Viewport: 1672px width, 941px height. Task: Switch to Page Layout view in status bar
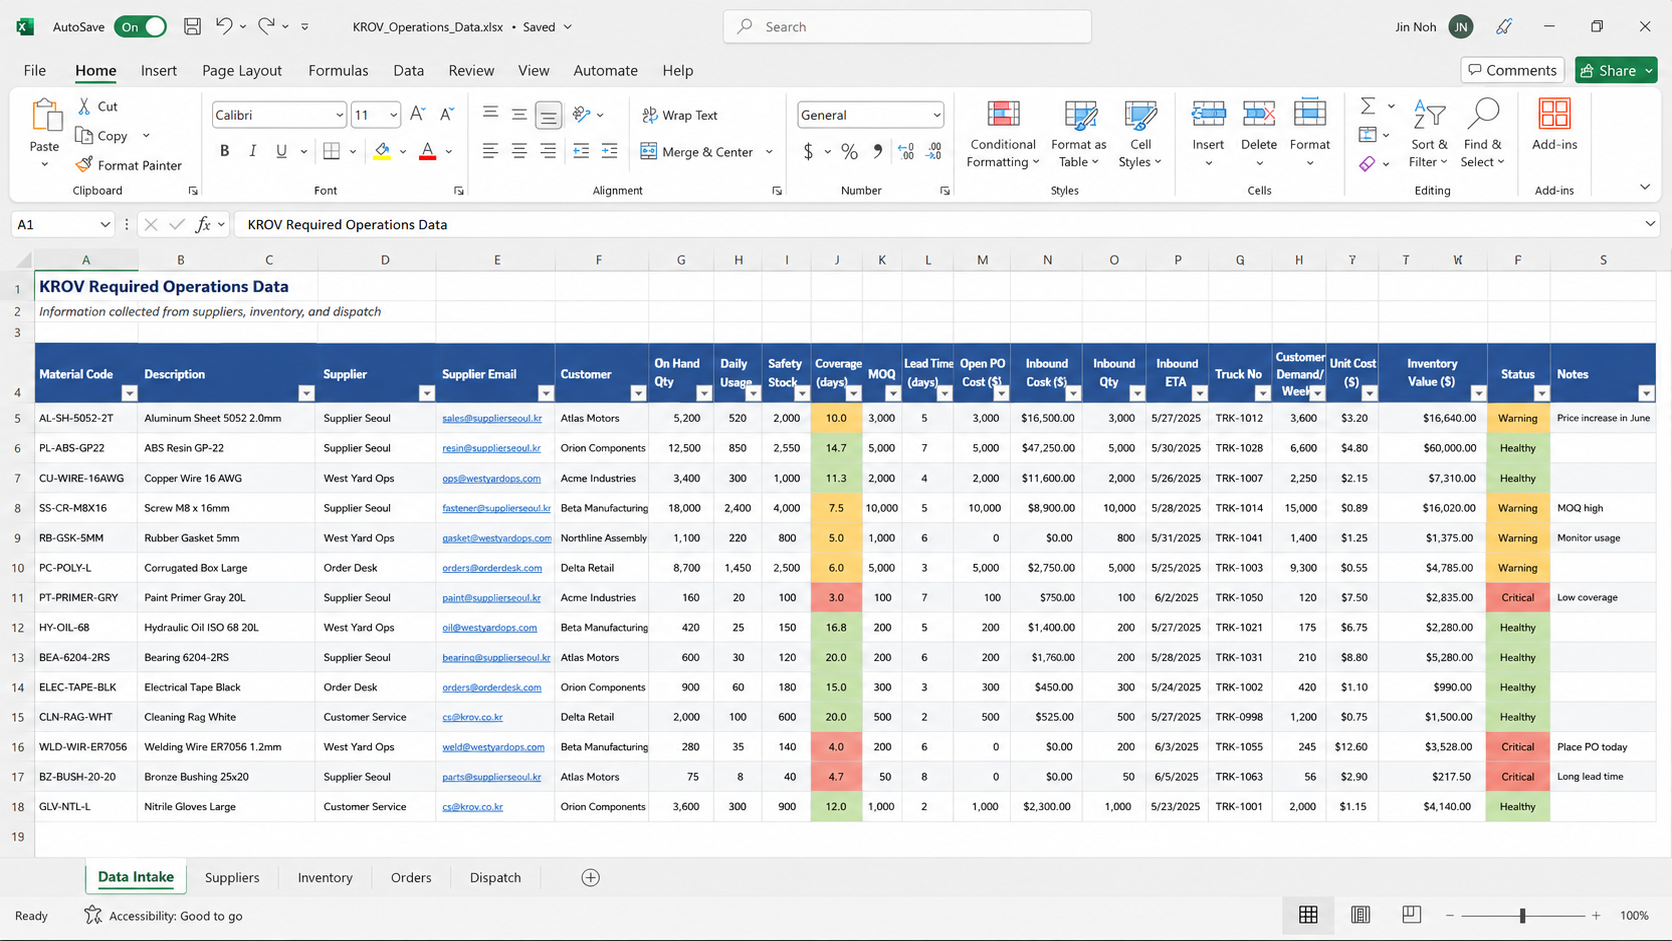click(1360, 915)
